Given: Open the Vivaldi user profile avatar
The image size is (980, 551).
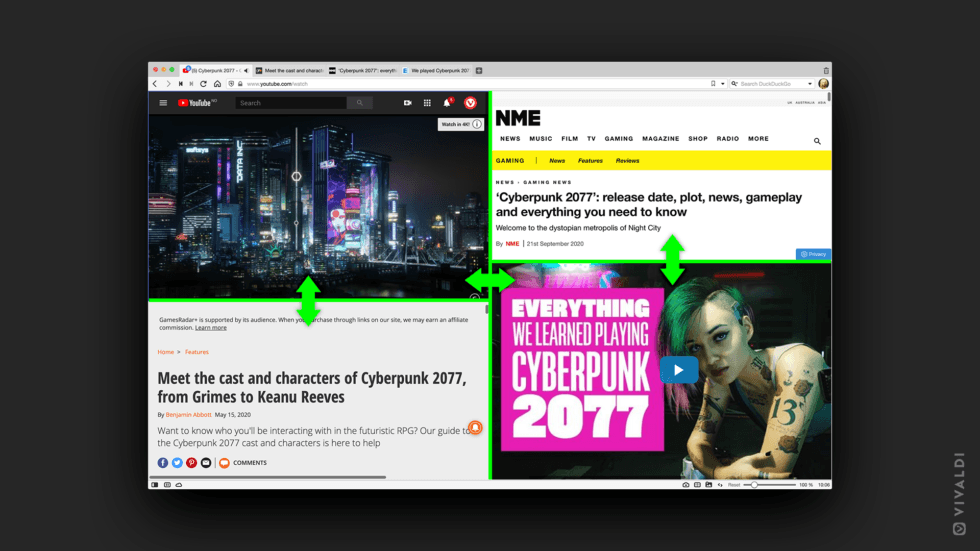Looking at the screenshot, I should (x=823, y=84).
